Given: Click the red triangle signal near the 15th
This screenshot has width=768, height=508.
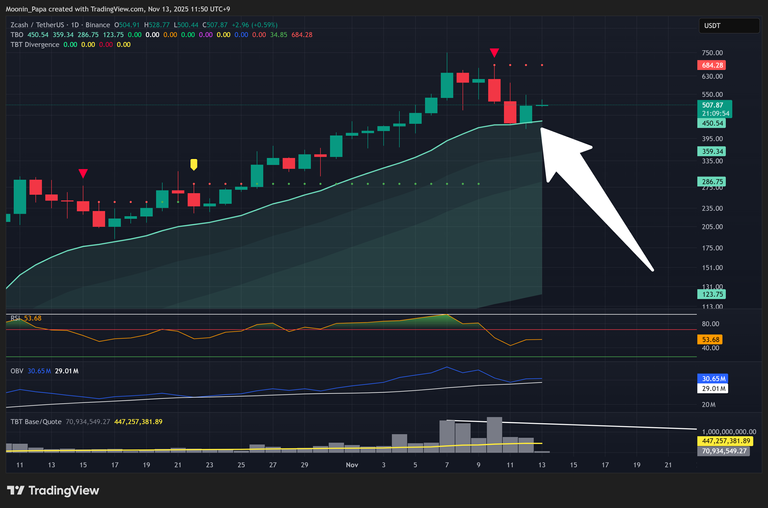Looking at the screenshot, I should tap(83, 174).
